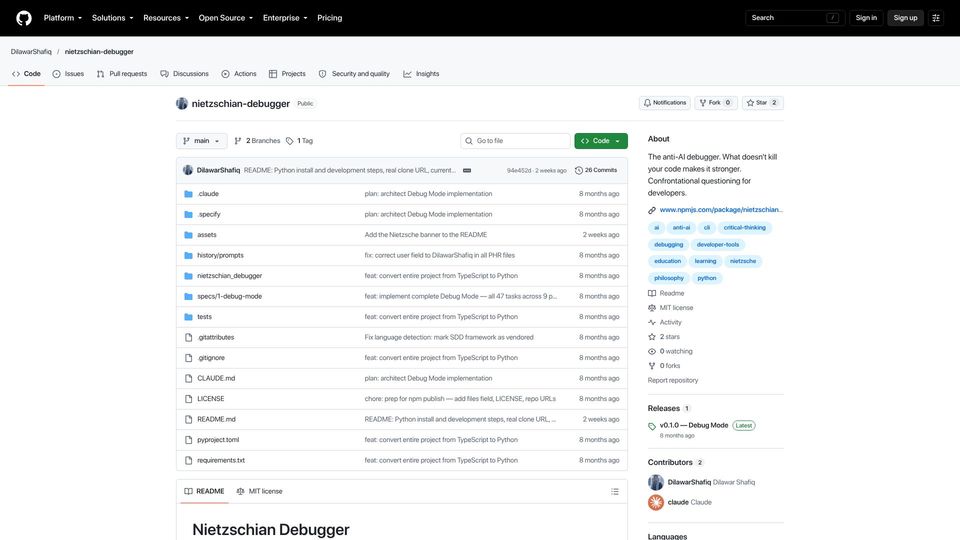The height and width of the screenshot is (540, 960).
Task: Open the Discussions tab
Action: coord(184,73)
